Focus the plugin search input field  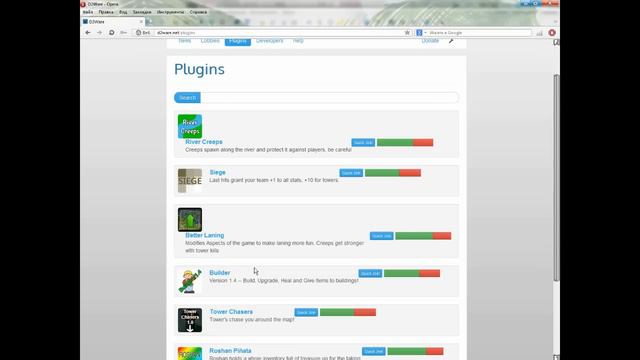point(329,98)
